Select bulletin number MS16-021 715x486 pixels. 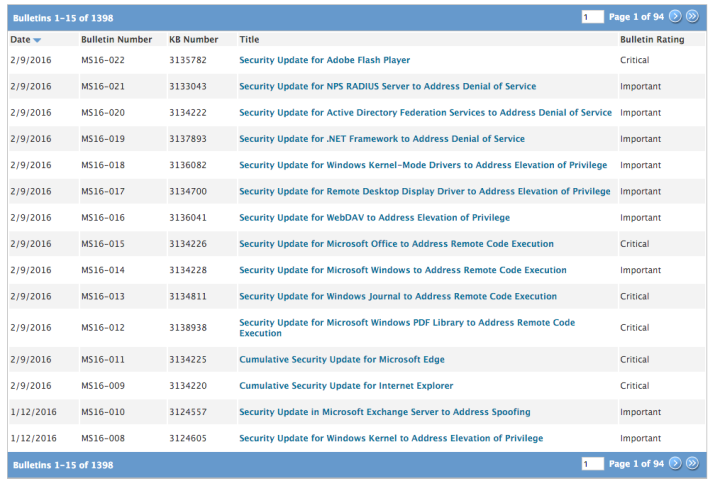(x=103, y=86)
